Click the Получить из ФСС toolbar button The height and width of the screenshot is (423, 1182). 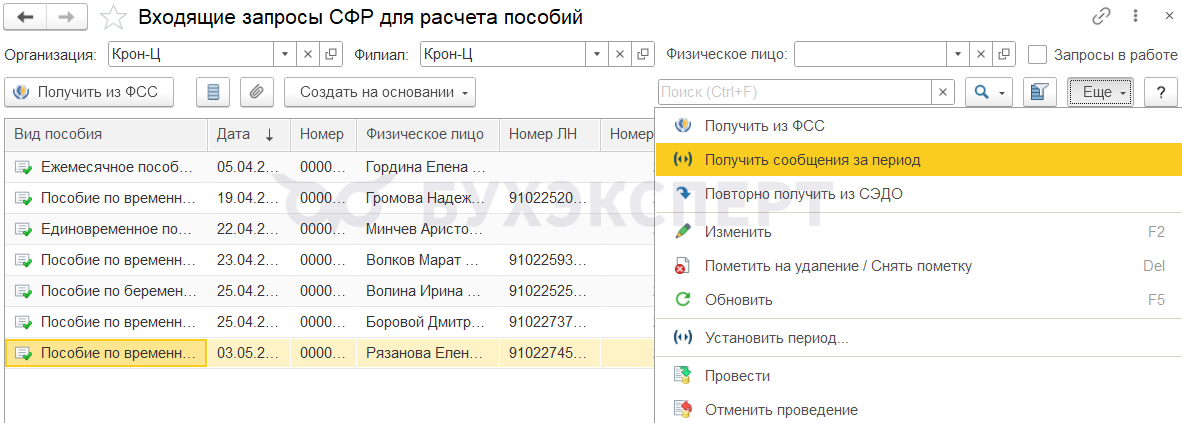tap(89, 92)
